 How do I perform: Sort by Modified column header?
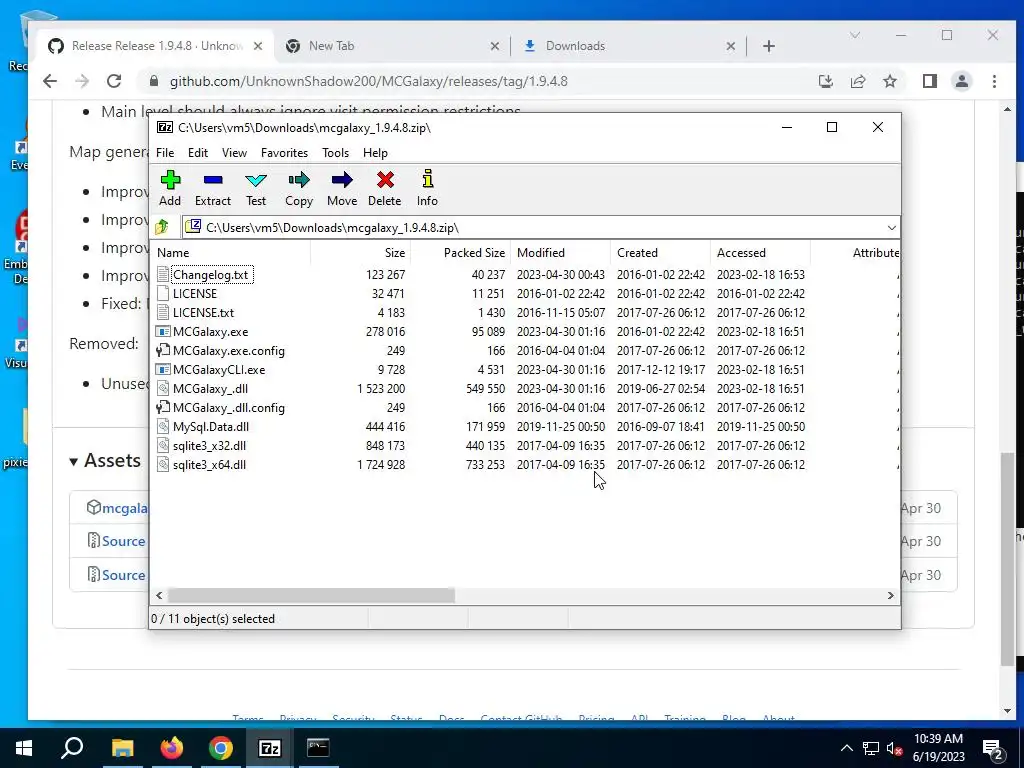[561, 253]
